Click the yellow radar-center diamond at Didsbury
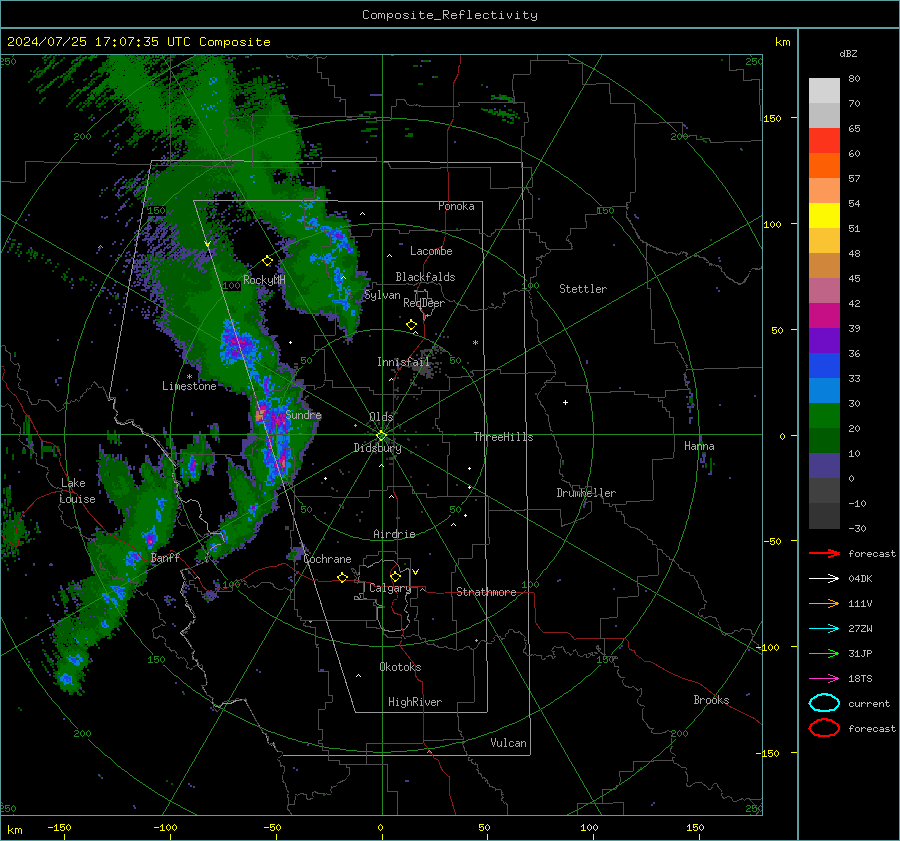This screenshot has width=900, height=841. [381, 436]
